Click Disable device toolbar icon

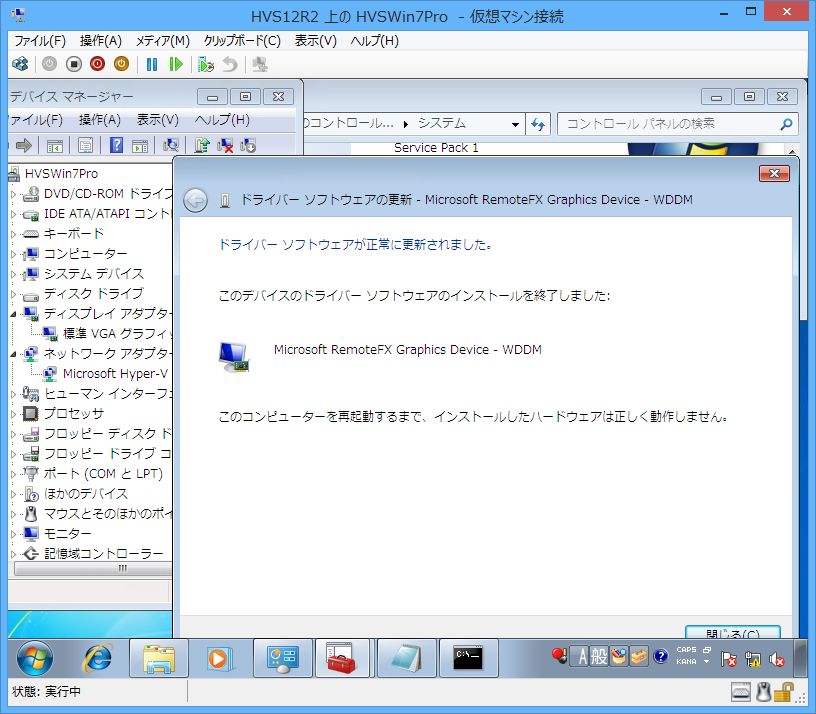pyautogui.click(x=248, y=145)
